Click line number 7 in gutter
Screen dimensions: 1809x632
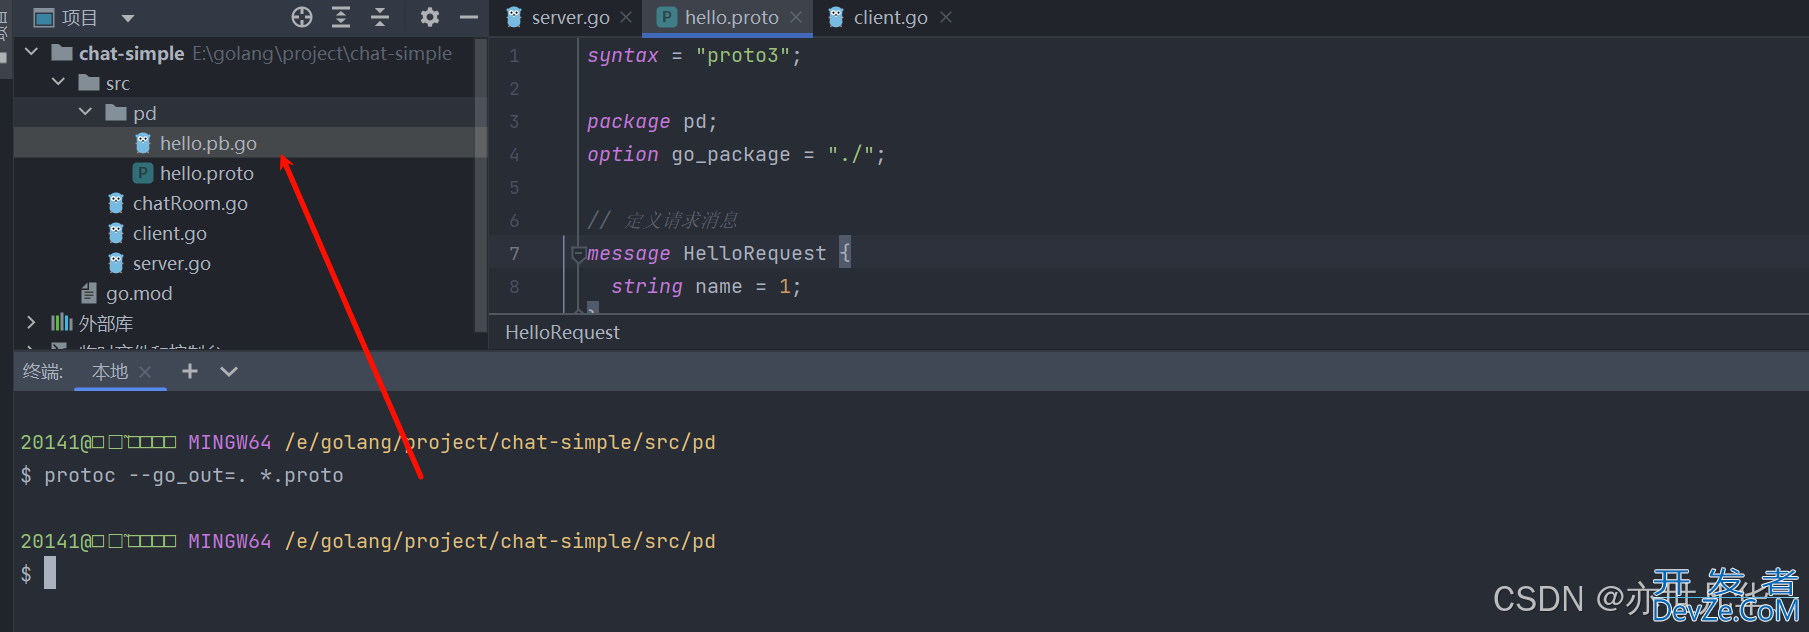click(x=514, y=254)
